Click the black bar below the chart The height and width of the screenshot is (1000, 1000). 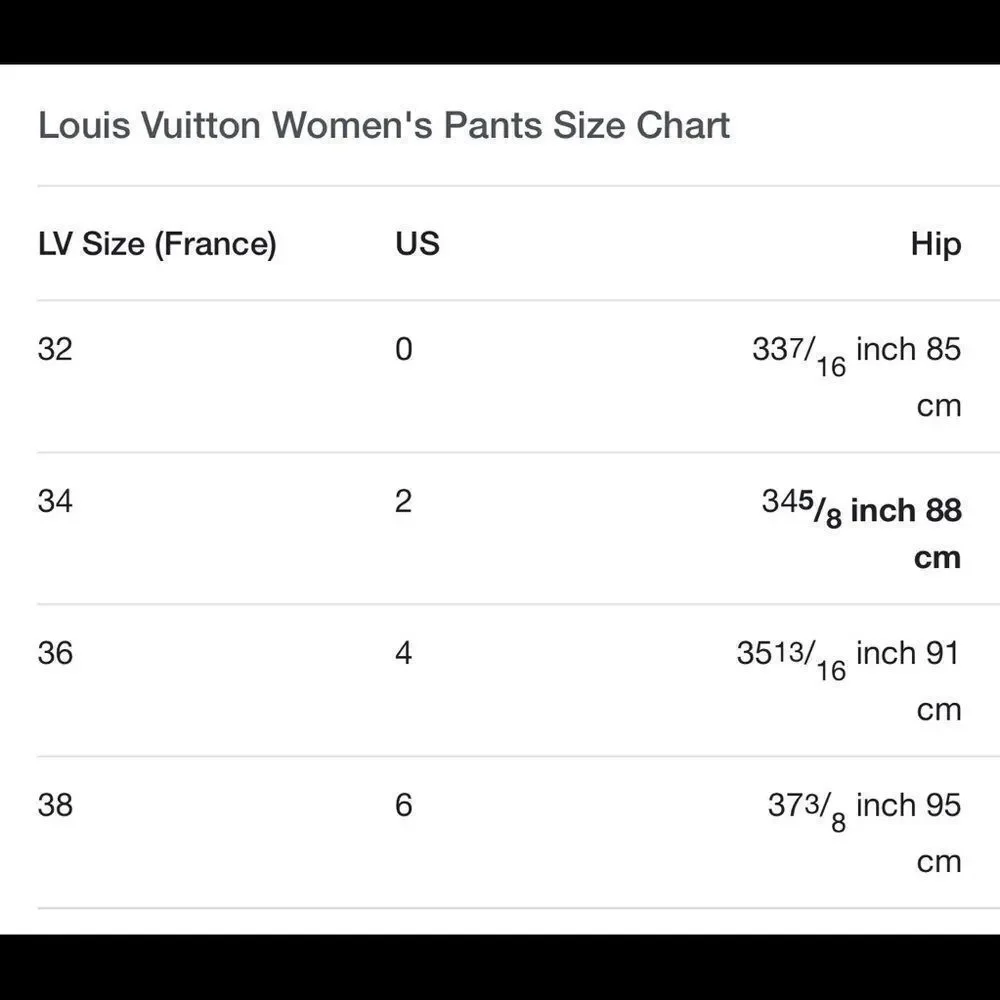pyautogui.click(x=500, y=967)
